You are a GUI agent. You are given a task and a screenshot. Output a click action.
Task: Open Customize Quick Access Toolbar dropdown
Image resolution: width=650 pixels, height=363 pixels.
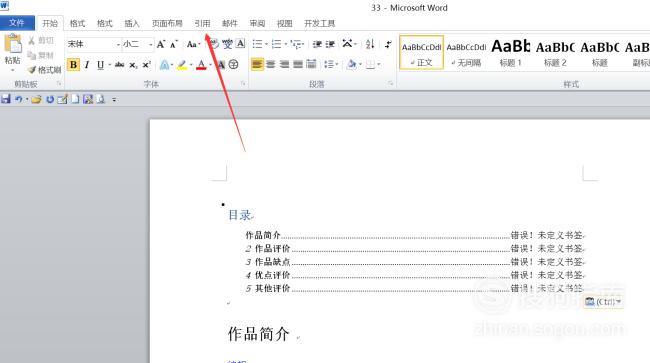pos(114,99)
